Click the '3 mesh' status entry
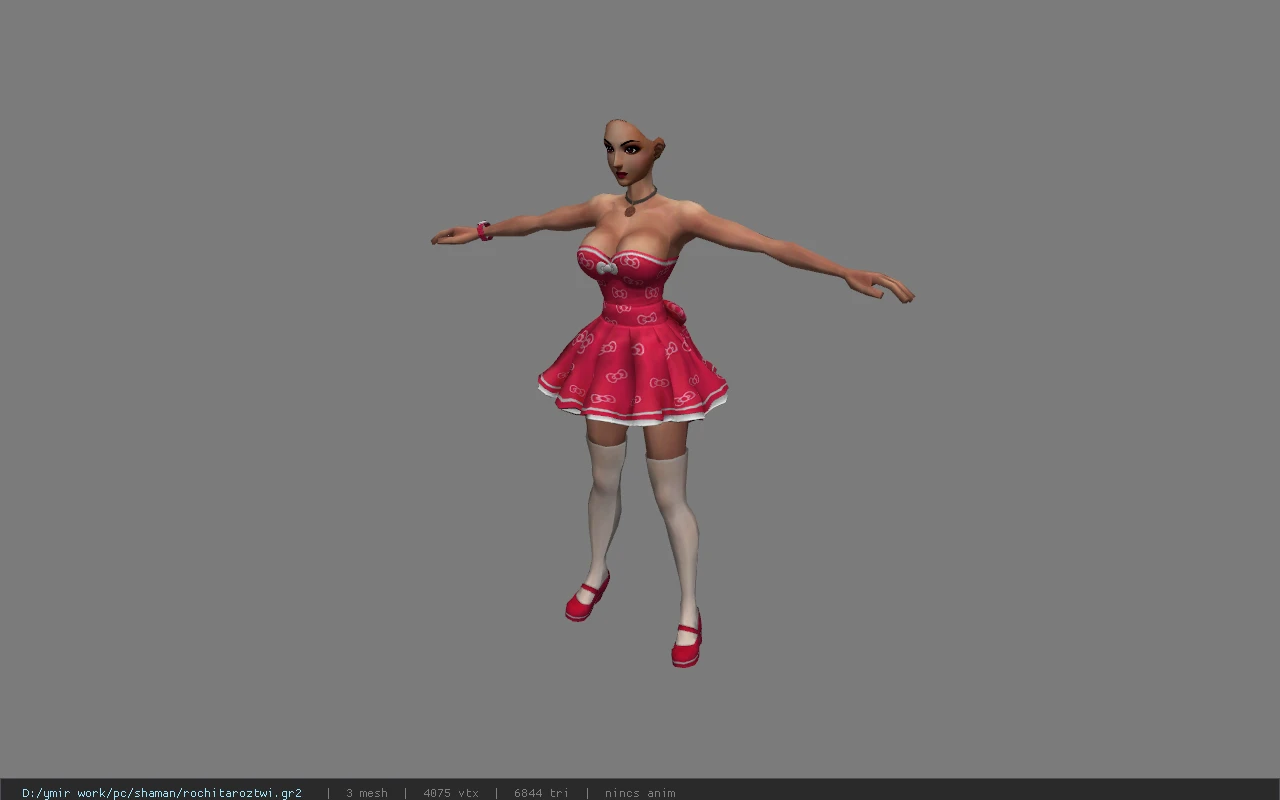This screenshot has width=1280, height=800. click(x=367, y=793)
